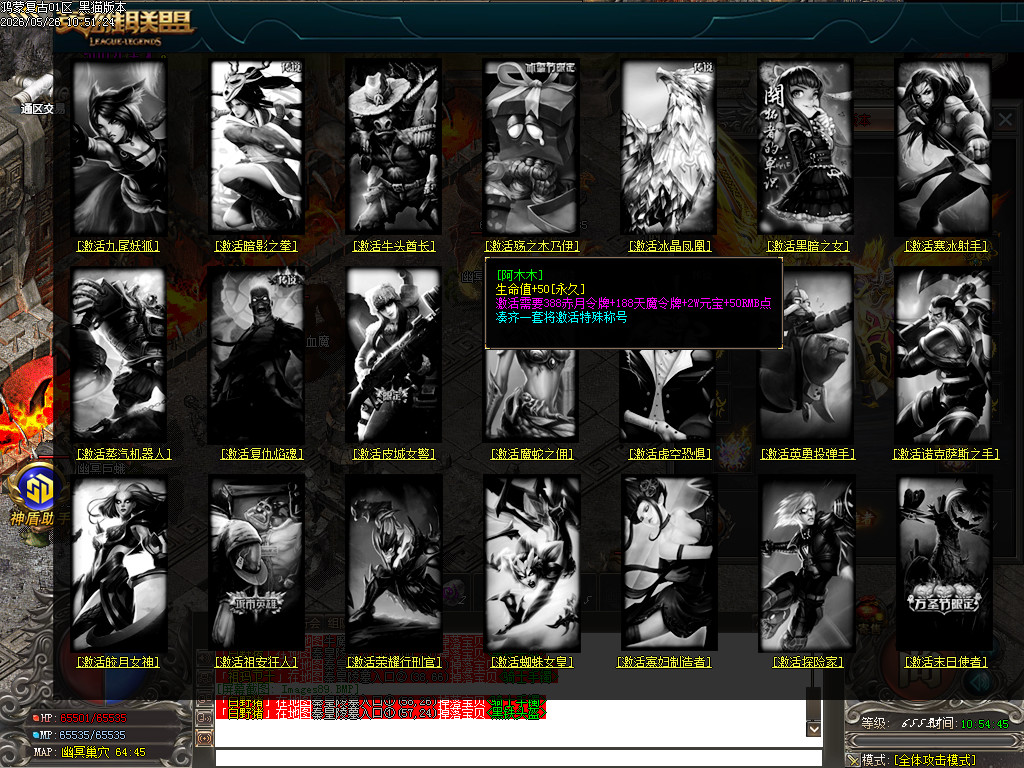
Task: Close the dimmed window with the X button
Action: [x=1005, y=120]
